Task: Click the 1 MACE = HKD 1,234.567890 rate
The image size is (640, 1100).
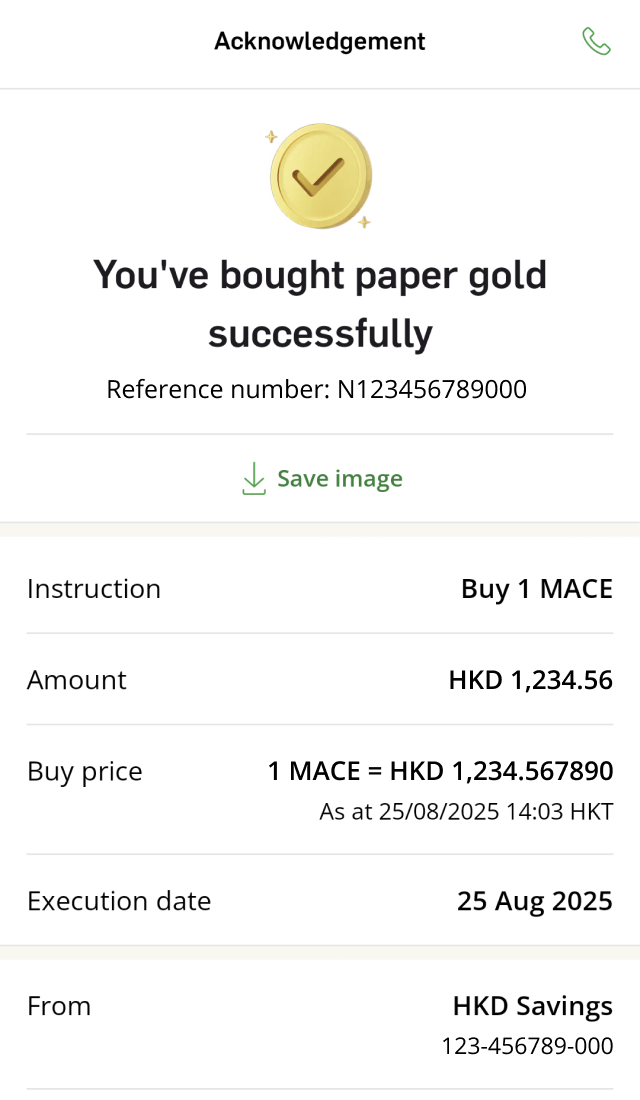Action: coord(440,771)
